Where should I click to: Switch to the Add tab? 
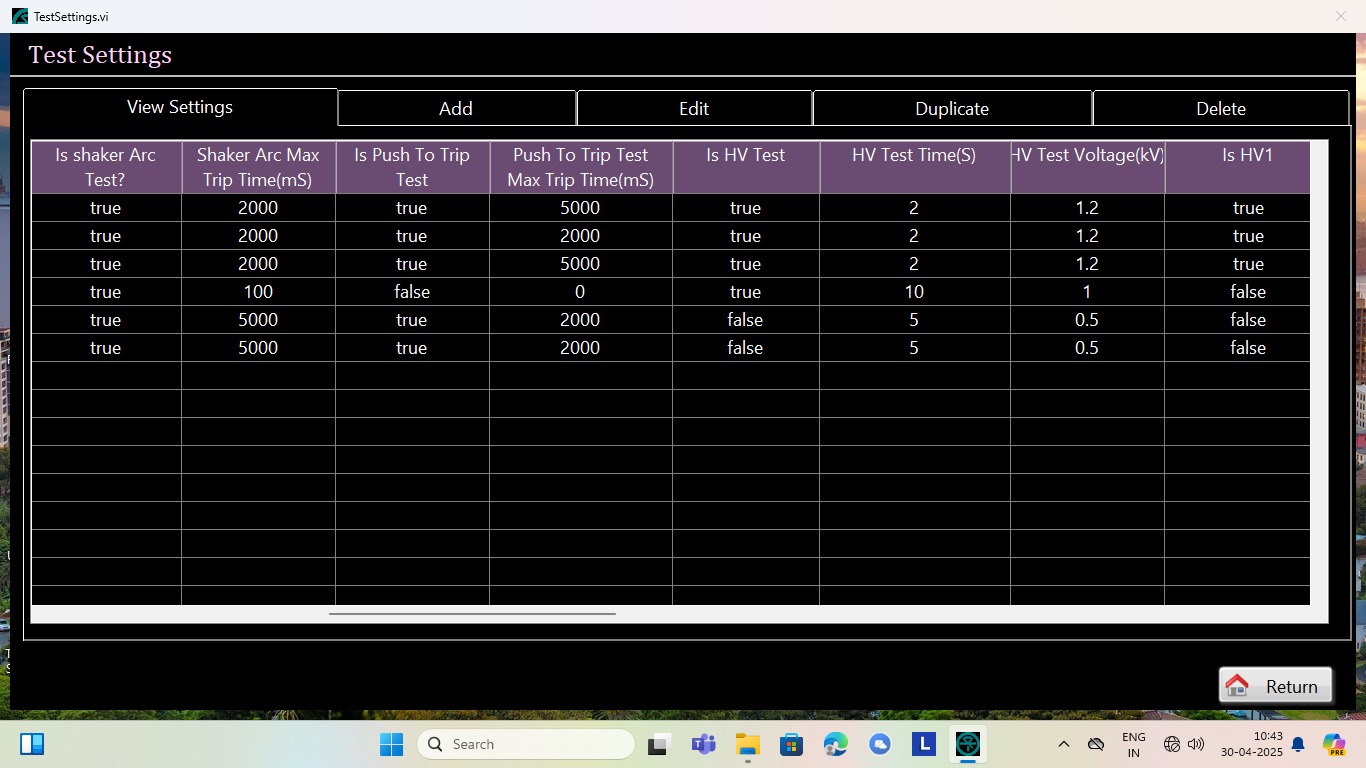[x=456, y=108]
